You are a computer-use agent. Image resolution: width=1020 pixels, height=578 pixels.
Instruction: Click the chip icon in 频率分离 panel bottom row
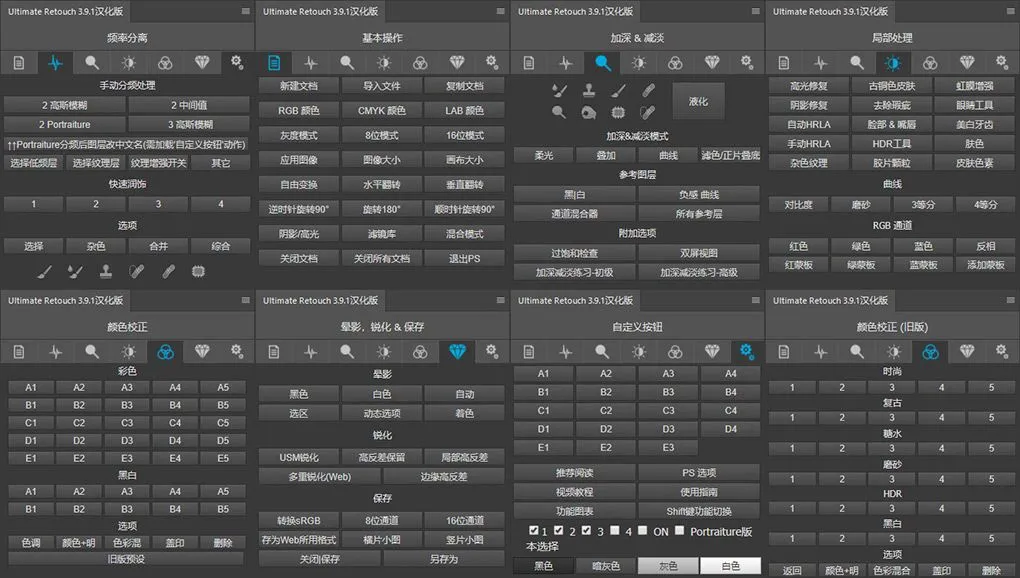[198, 271]
